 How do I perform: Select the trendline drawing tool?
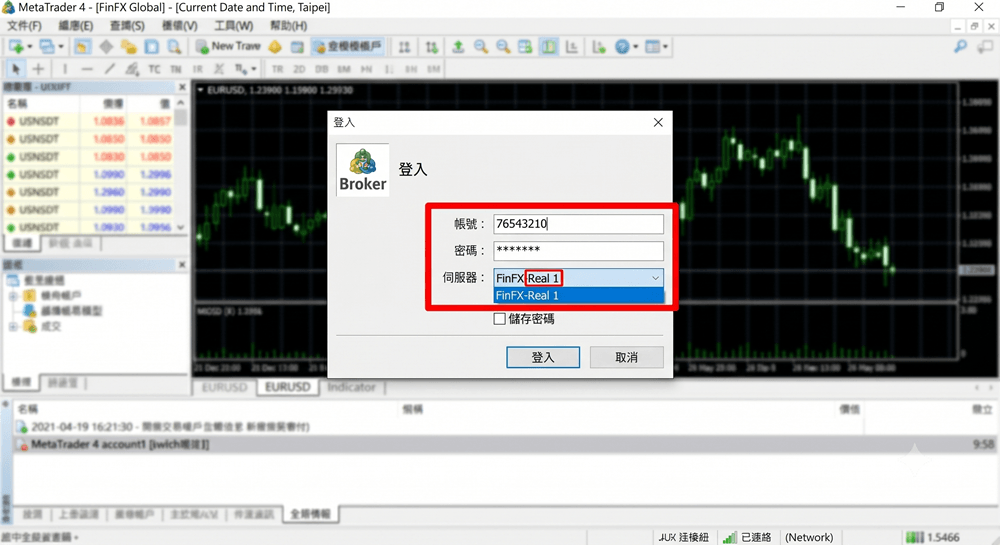click(110, 69)
